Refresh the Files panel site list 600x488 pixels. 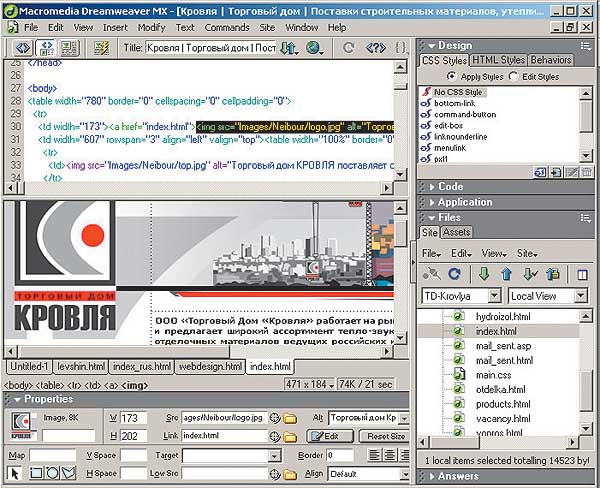(454, 274)
